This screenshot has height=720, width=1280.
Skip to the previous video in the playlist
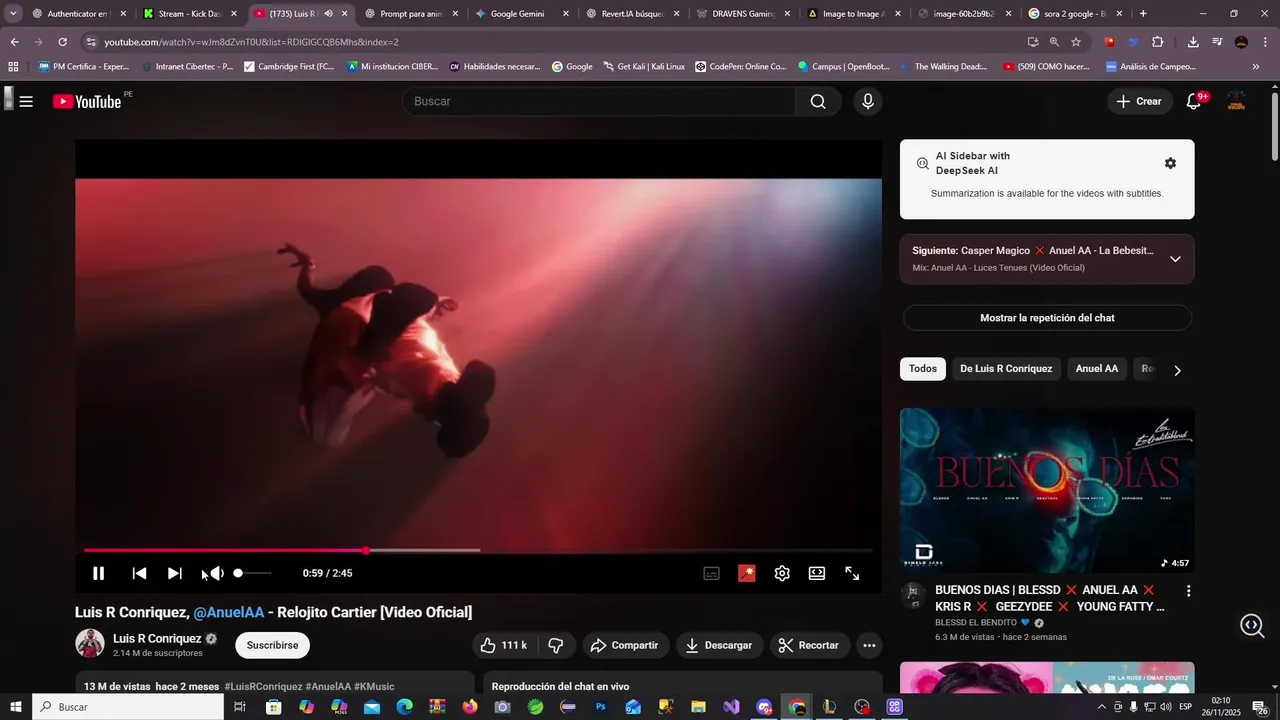[x=139, y=573]
